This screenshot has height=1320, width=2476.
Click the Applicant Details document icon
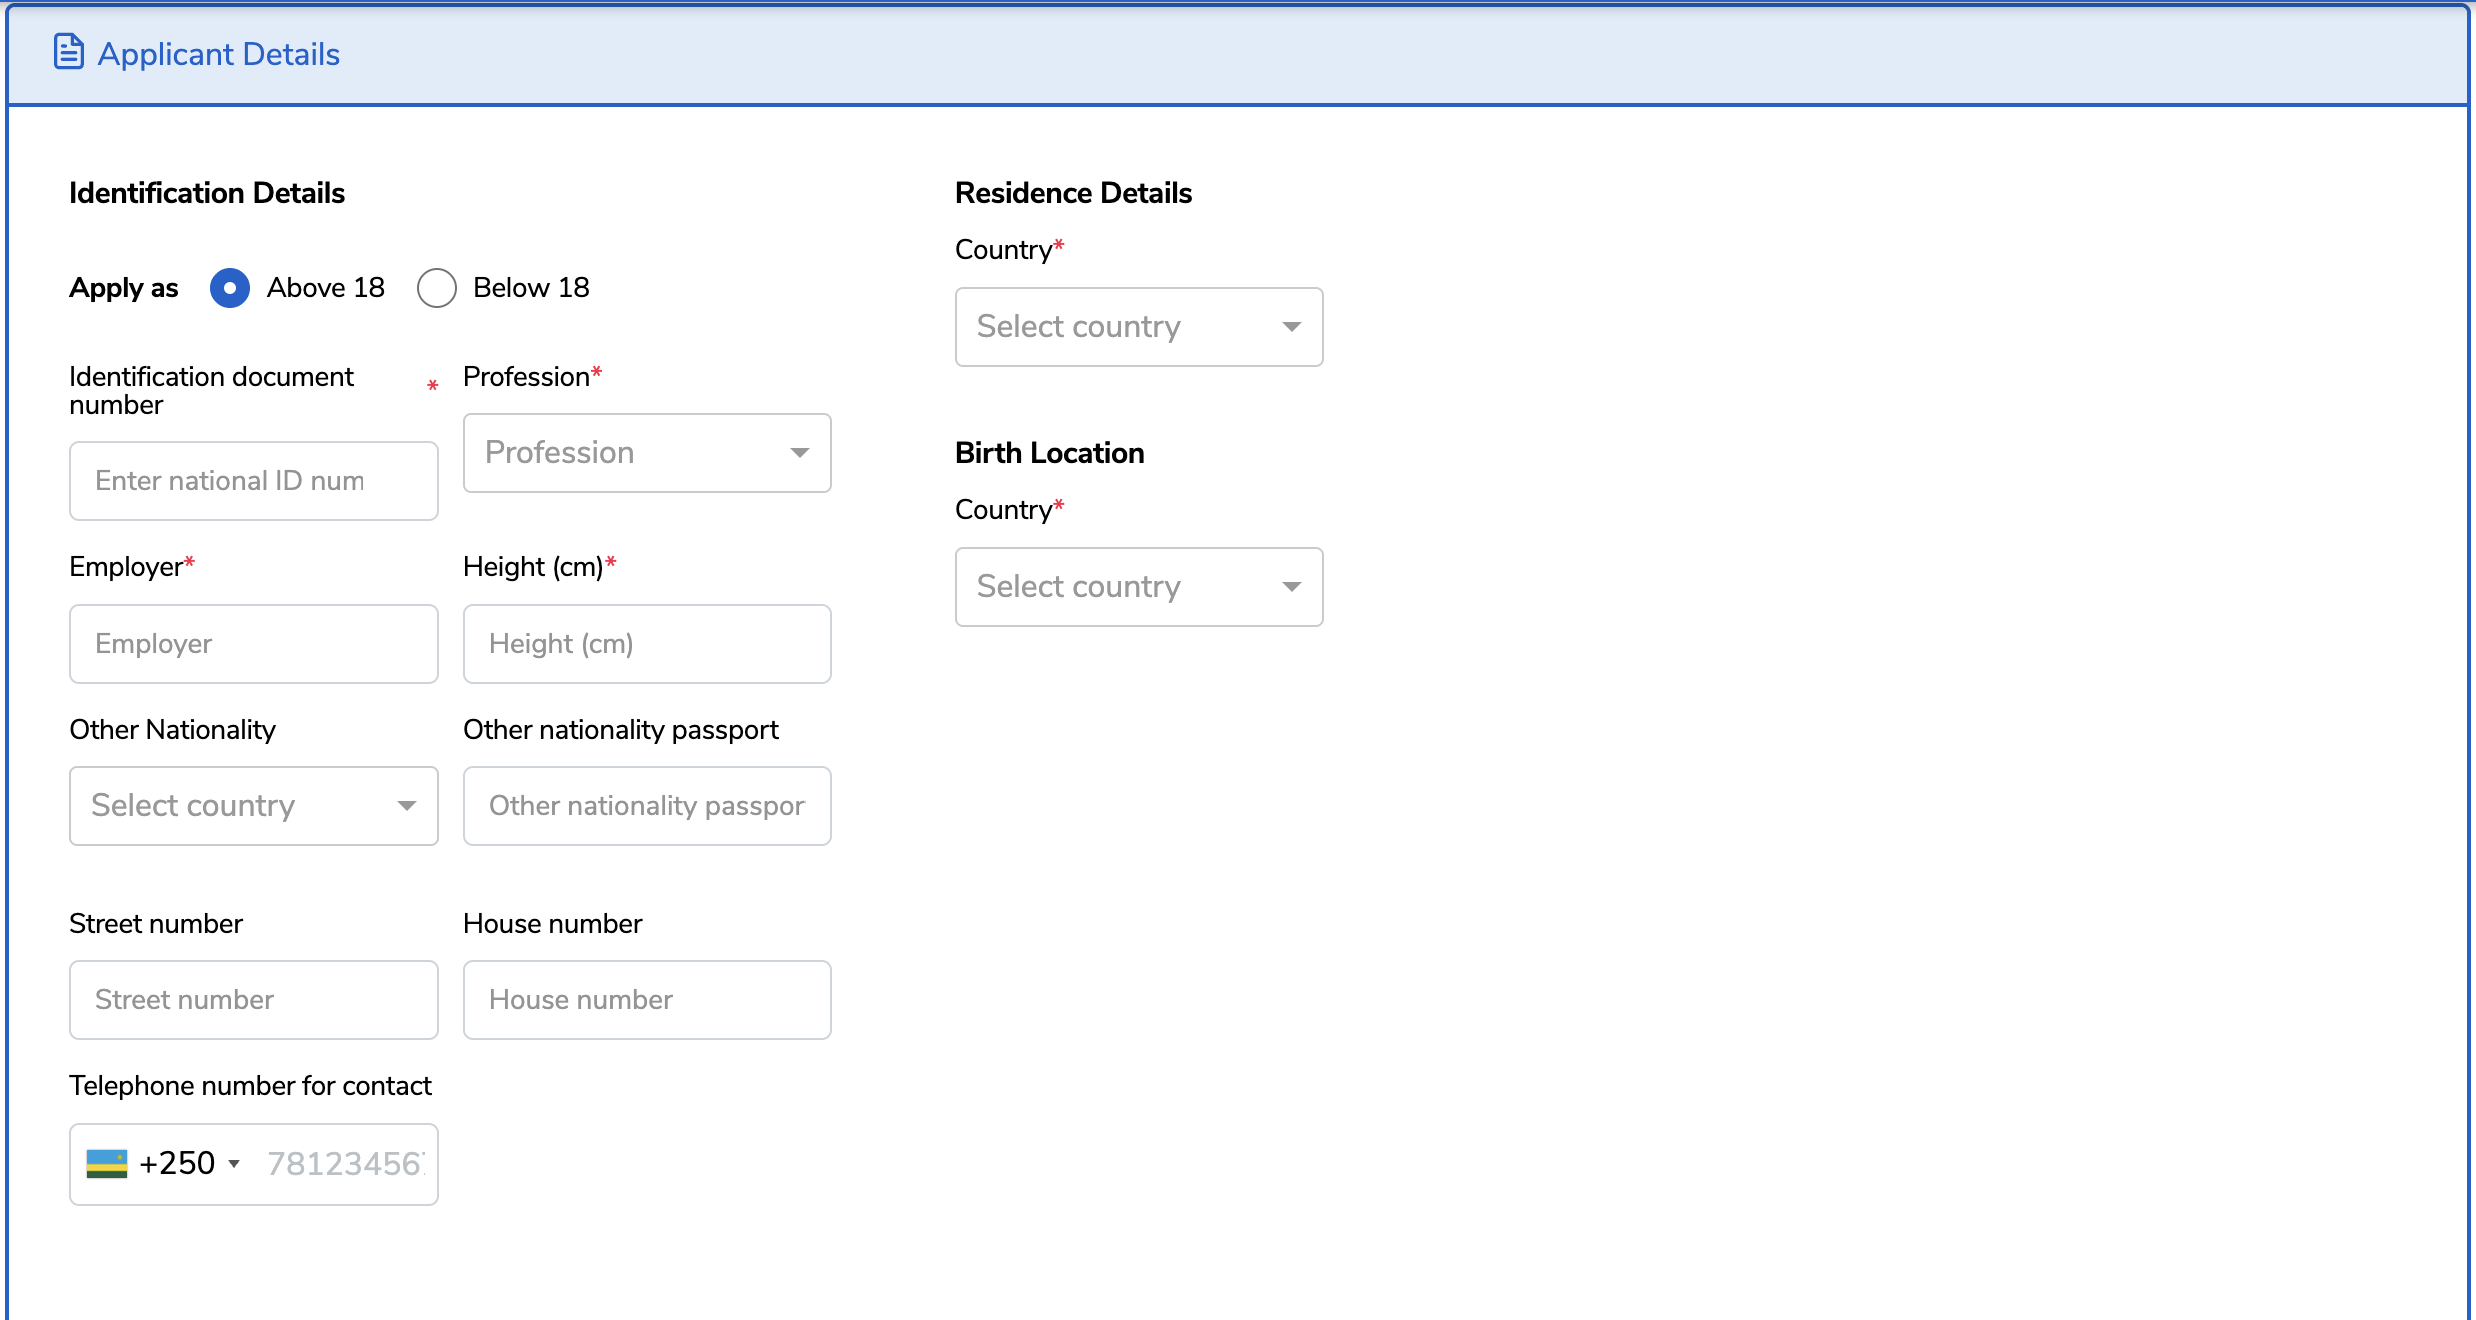(68, 52)
